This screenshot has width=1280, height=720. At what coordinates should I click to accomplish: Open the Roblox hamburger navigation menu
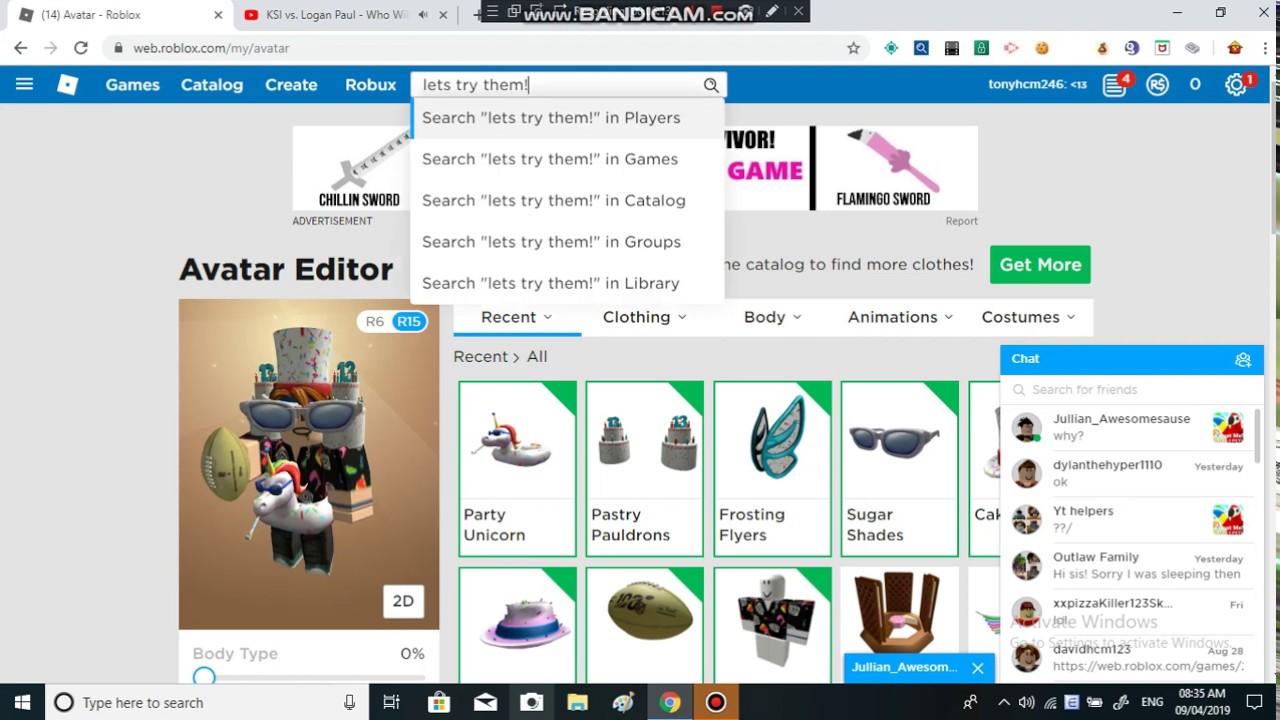(24, 85)
